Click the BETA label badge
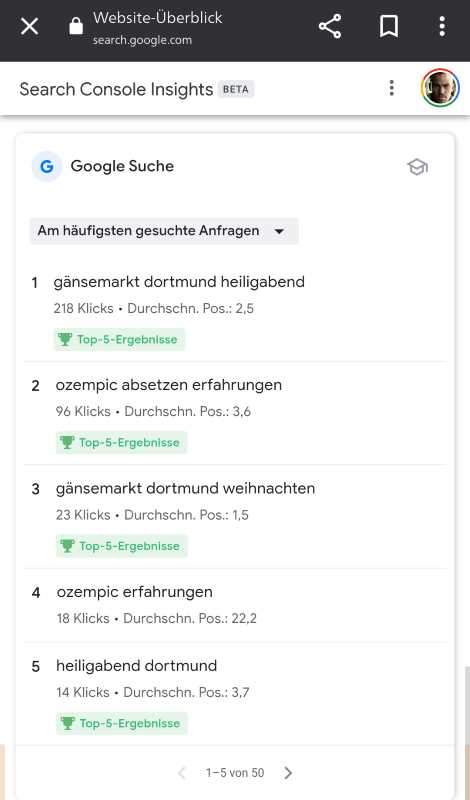 pos(236,89)
